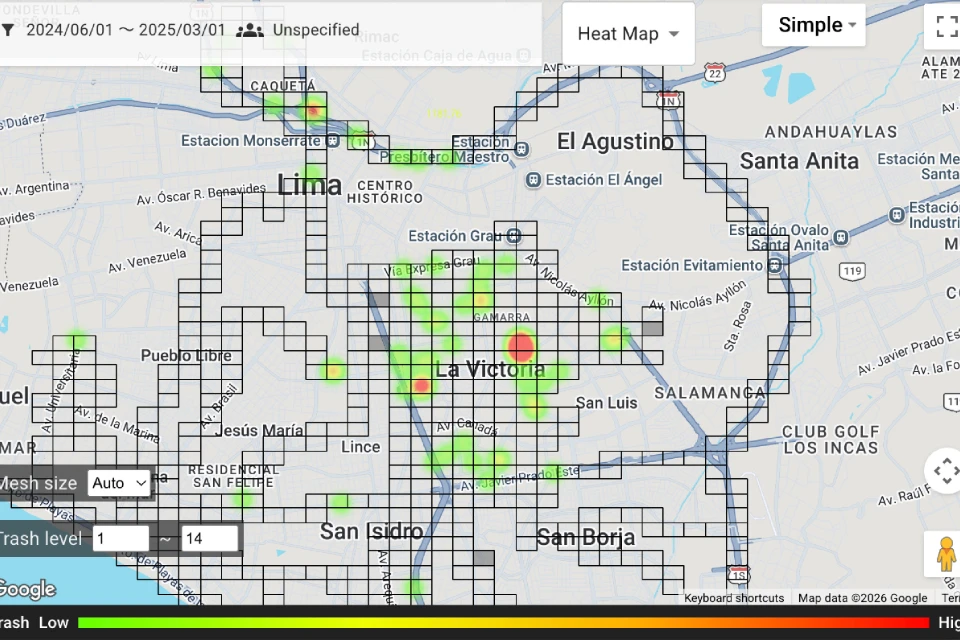This screenshot has height=640, width=960.
Task: Open the Keyboard shortcuts link
Action: tap(733, 598)
